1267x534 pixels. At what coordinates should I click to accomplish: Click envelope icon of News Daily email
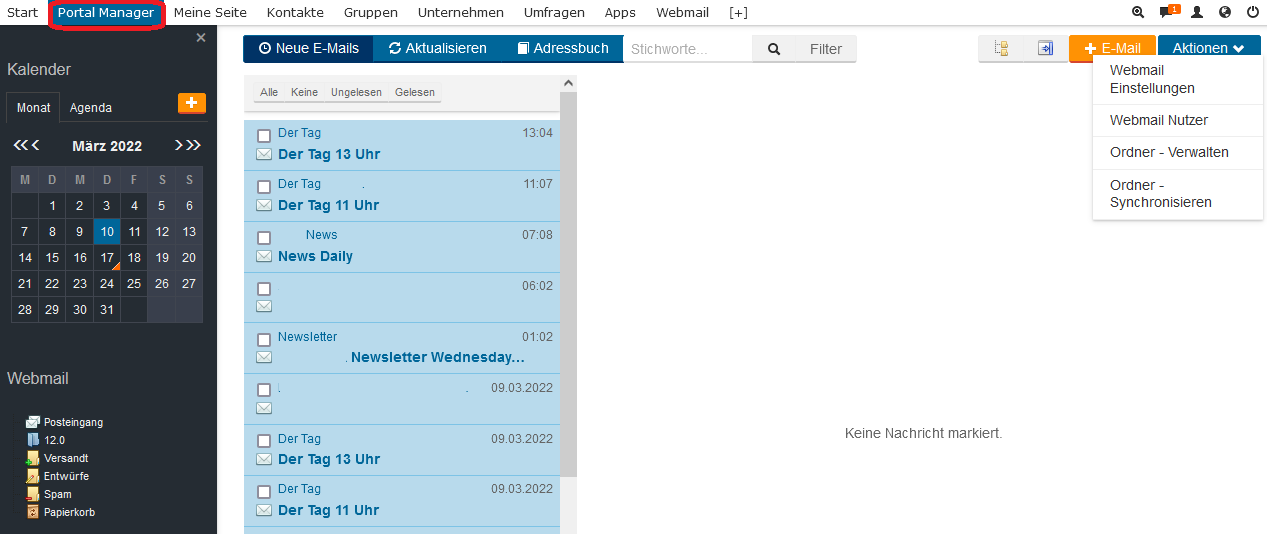[264, 256]
